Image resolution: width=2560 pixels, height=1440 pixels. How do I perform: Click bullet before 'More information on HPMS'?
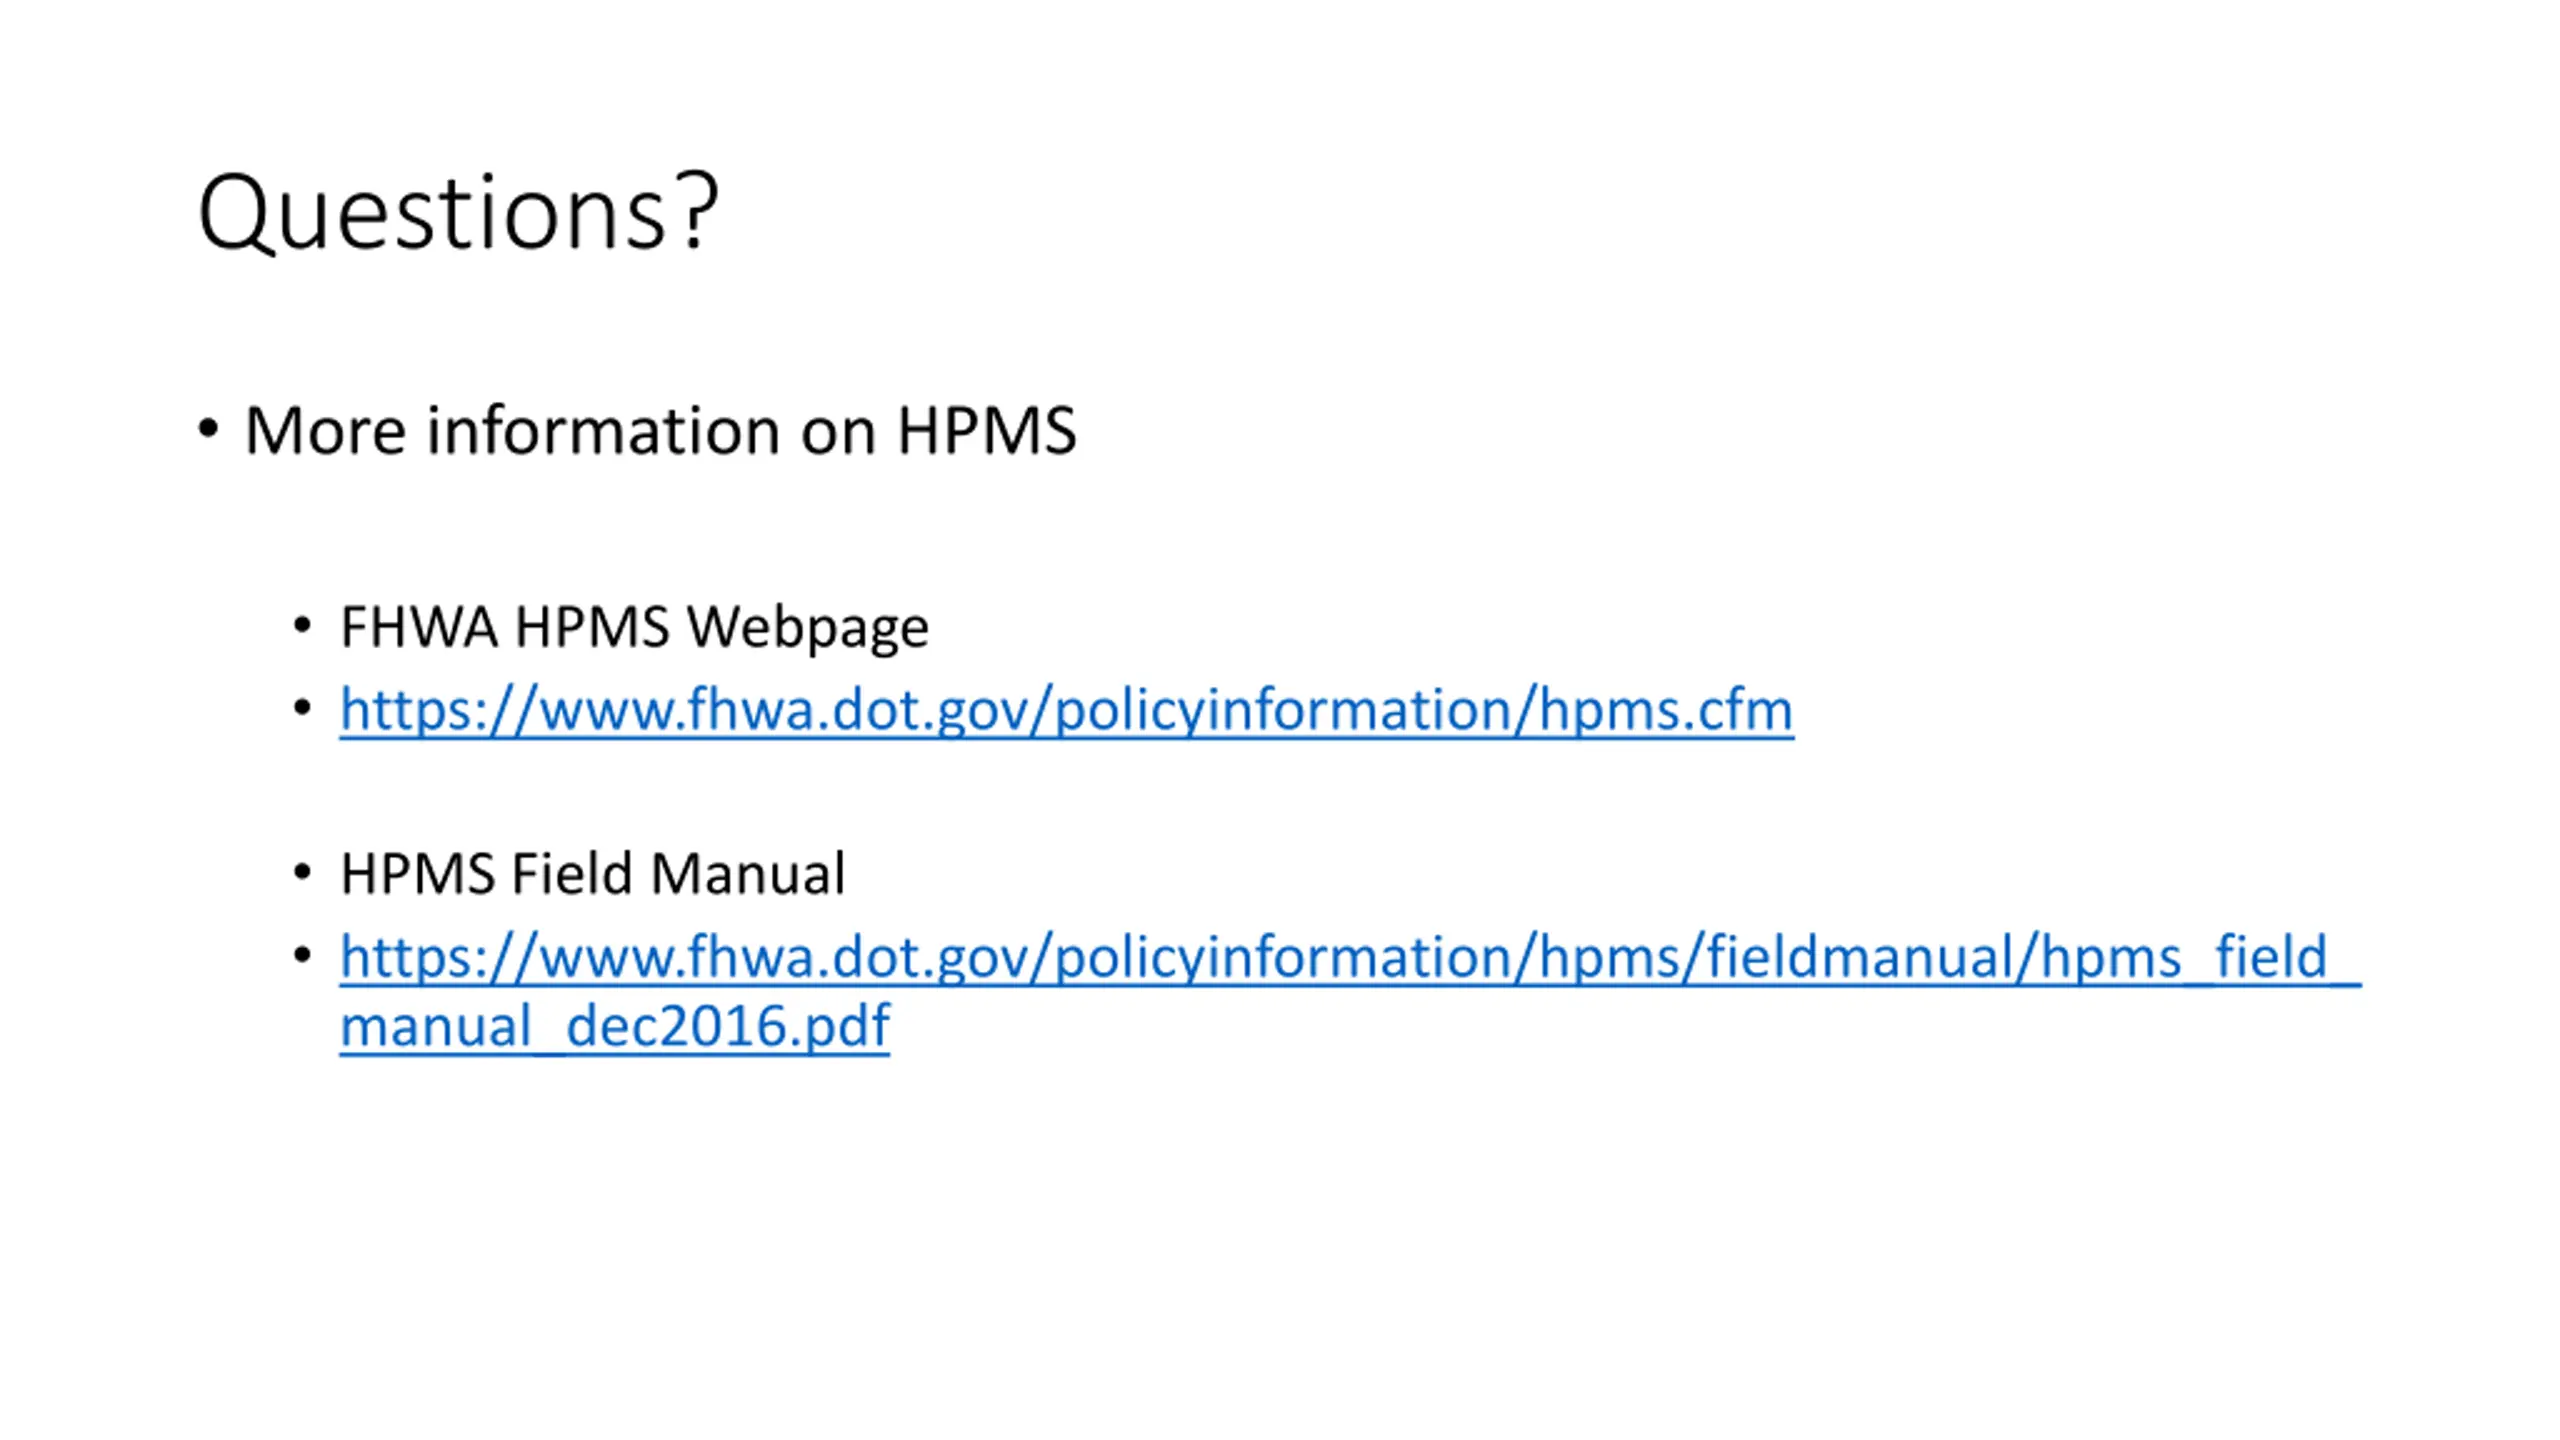208,431
